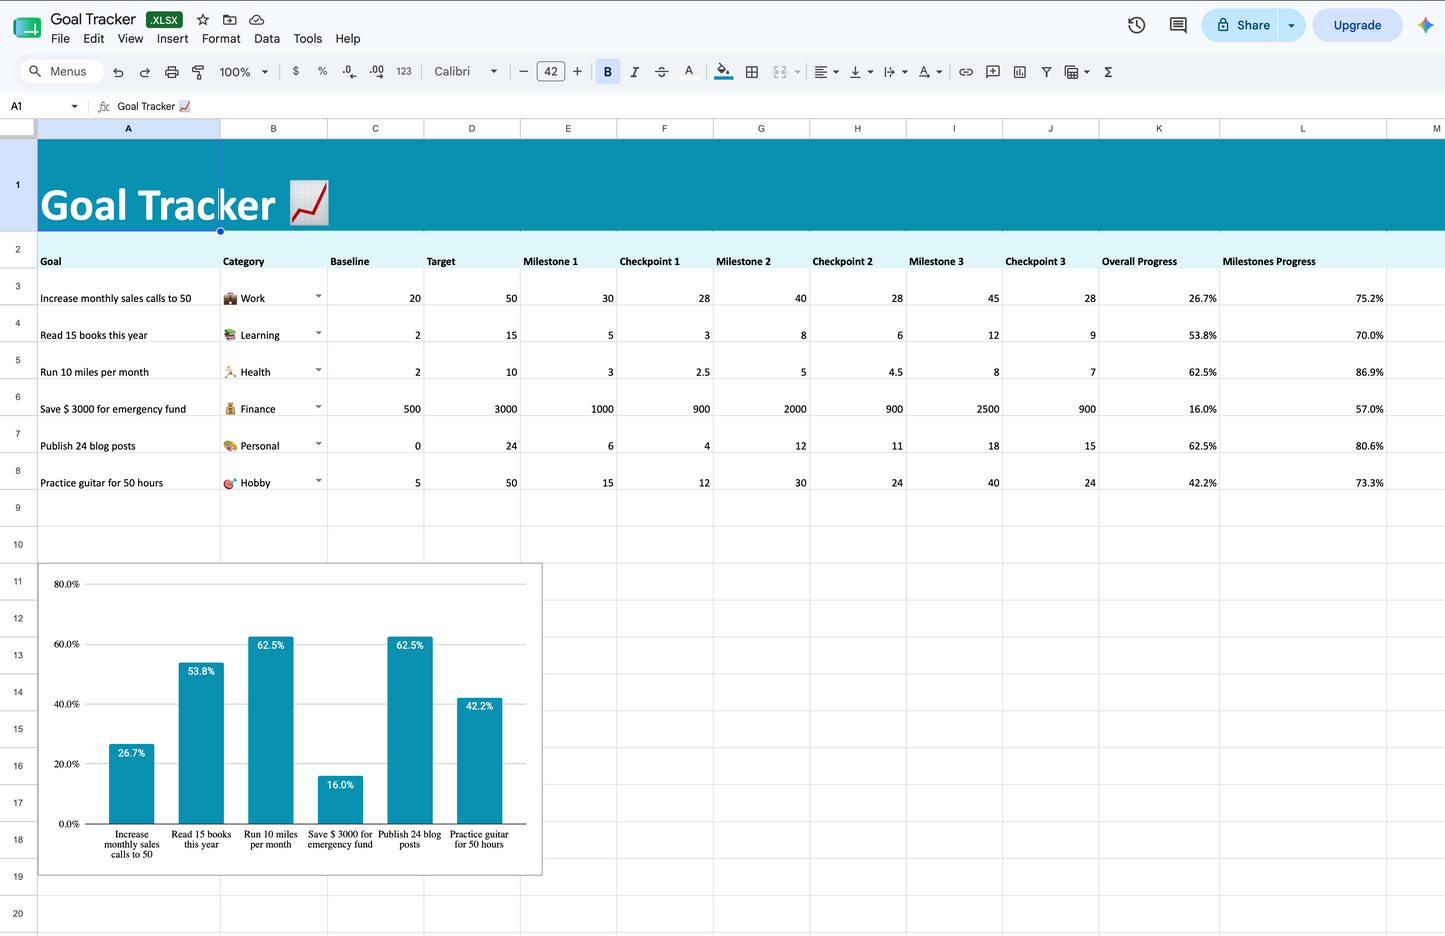
Task: Open horizontal align dropdown
Action: (x=826, y=72)
